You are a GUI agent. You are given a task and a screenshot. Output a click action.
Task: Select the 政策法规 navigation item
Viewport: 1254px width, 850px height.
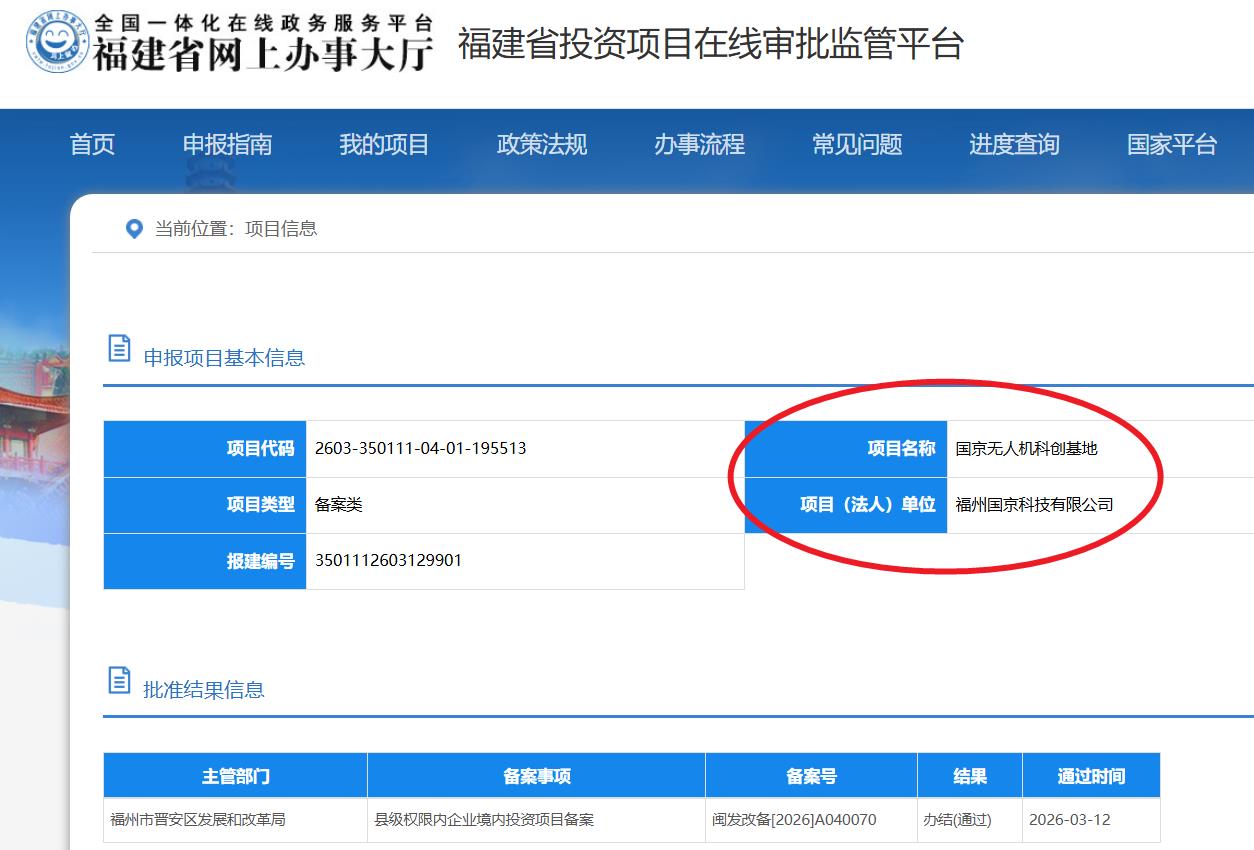click(x=542, y=145)
